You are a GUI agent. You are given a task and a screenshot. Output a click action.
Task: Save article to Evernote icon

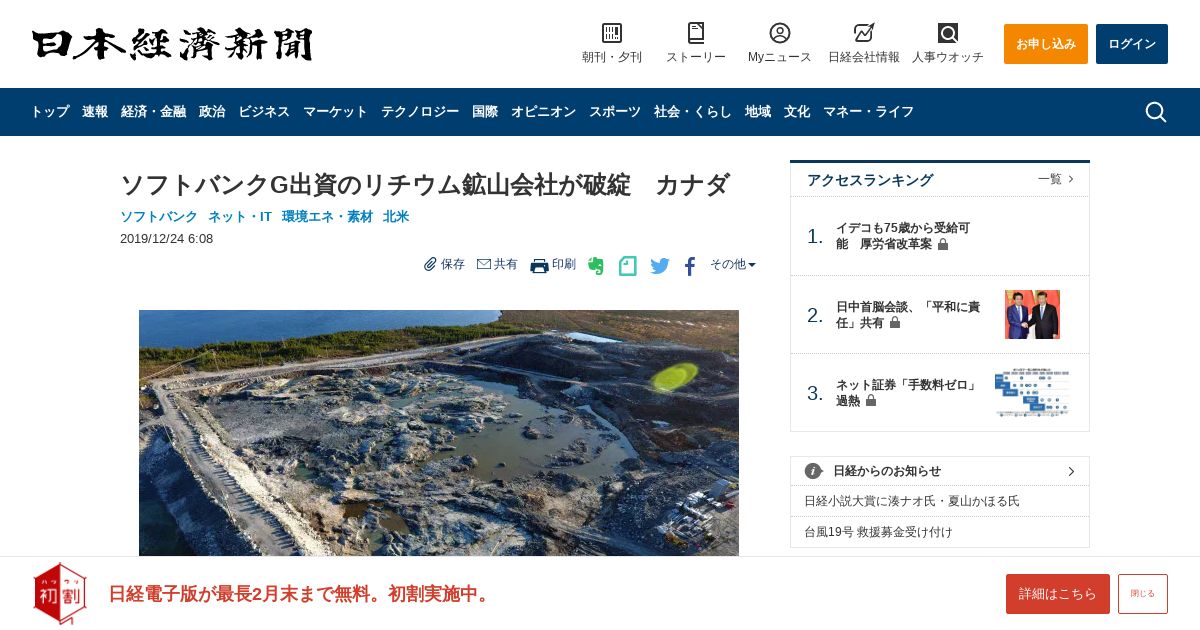[595, 266]
